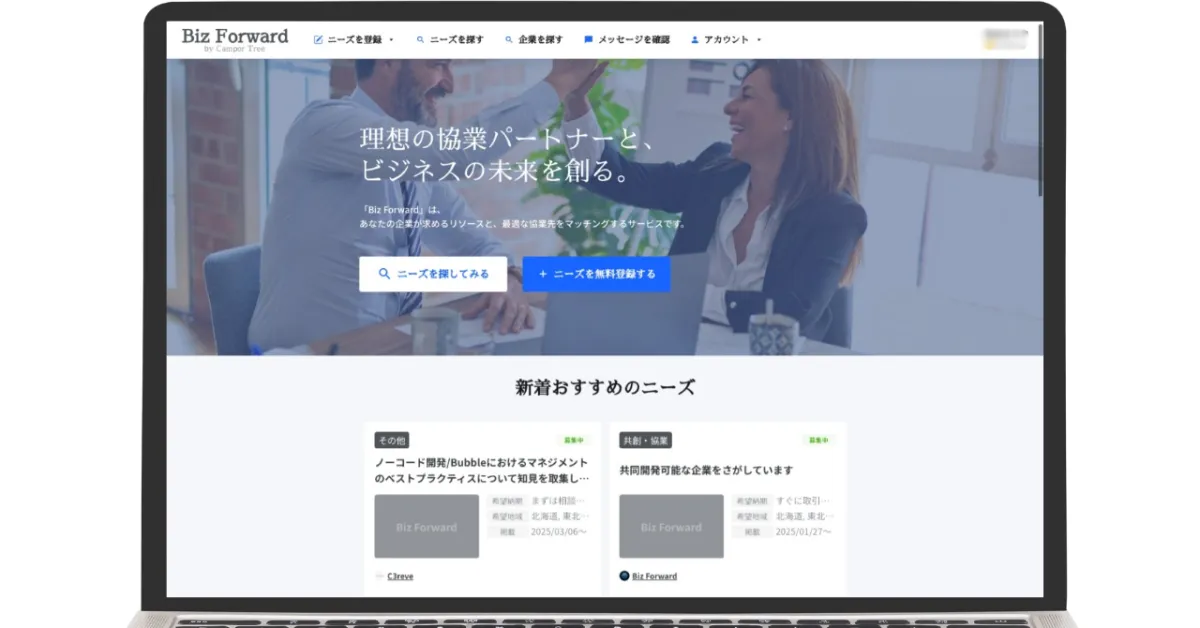The height and width of the screenshot is (628, 1200).
Task: Open the 企業を探す menu item
Action: (x=540, y=40)
